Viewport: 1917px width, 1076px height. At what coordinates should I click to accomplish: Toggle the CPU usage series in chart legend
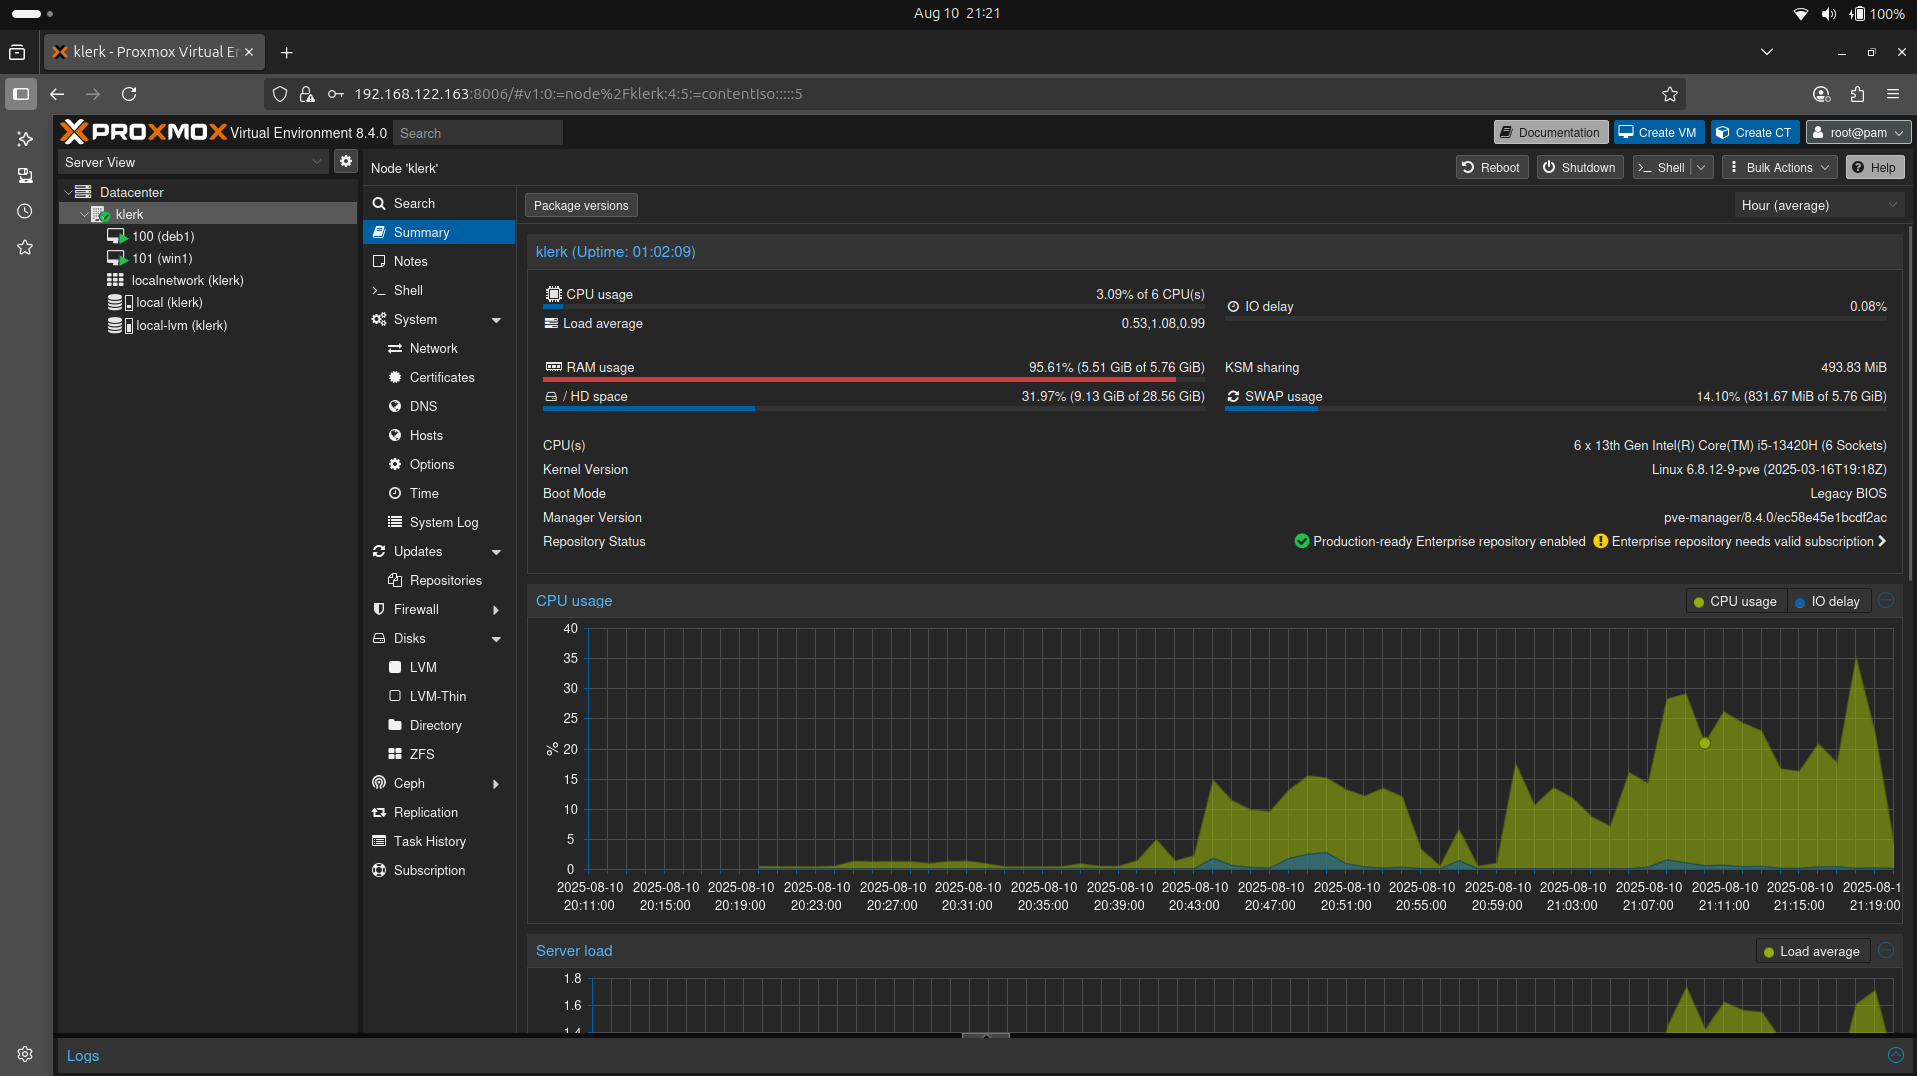(x=1735, y=601)
